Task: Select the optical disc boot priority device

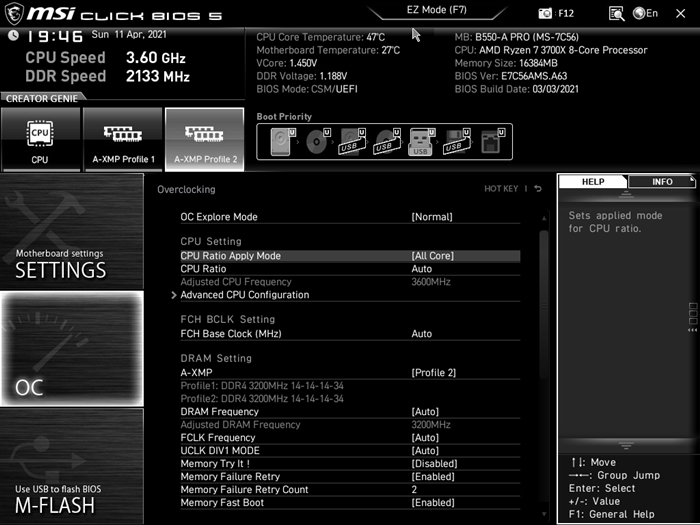Action: 318,142
